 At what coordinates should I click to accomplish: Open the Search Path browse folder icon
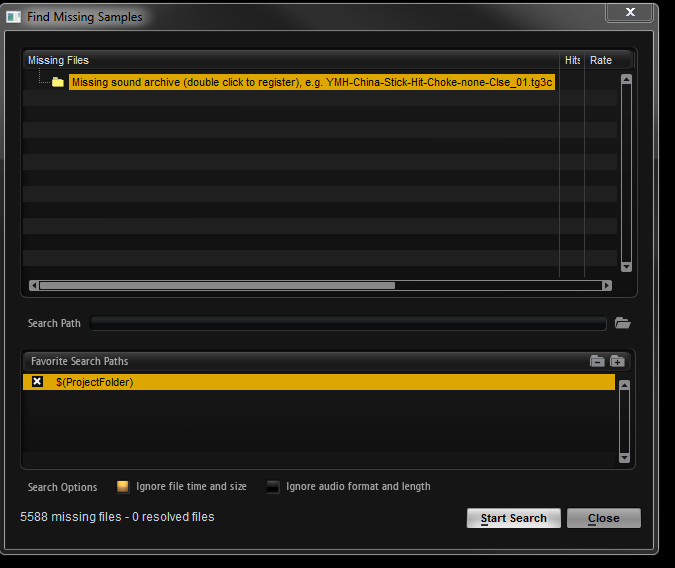(622, 323)
